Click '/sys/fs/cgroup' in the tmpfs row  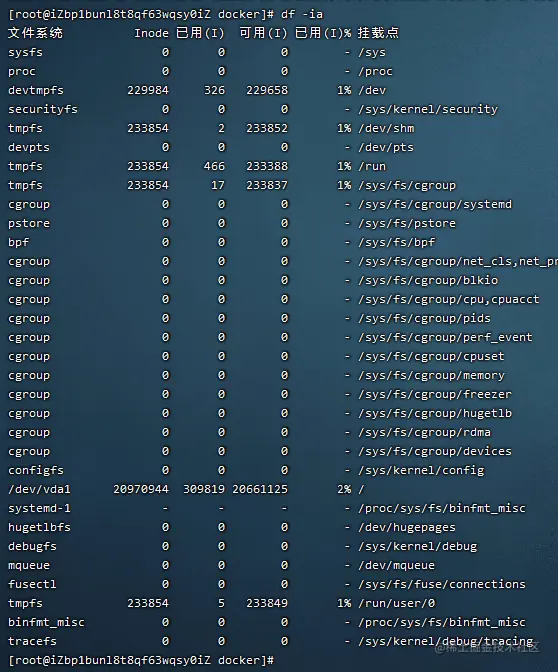pyautogui.click(x=407, y=185)
